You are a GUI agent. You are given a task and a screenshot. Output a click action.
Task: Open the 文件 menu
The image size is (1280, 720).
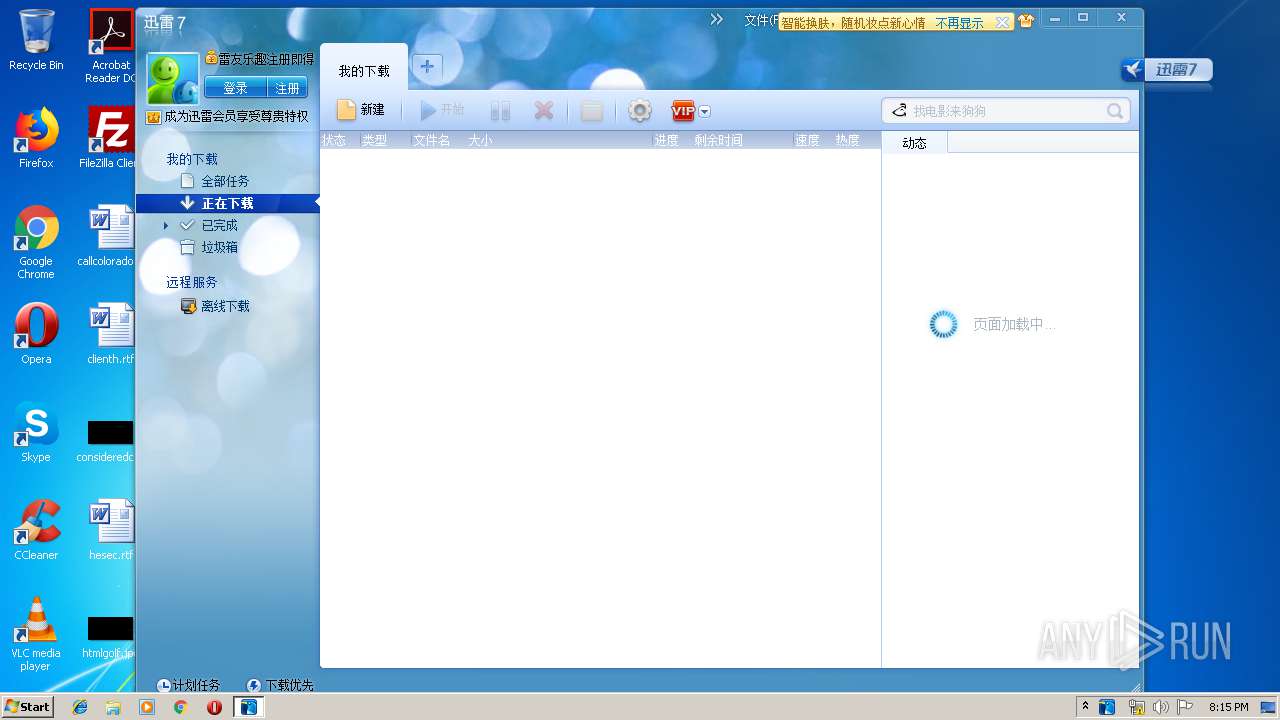(760, 20)
